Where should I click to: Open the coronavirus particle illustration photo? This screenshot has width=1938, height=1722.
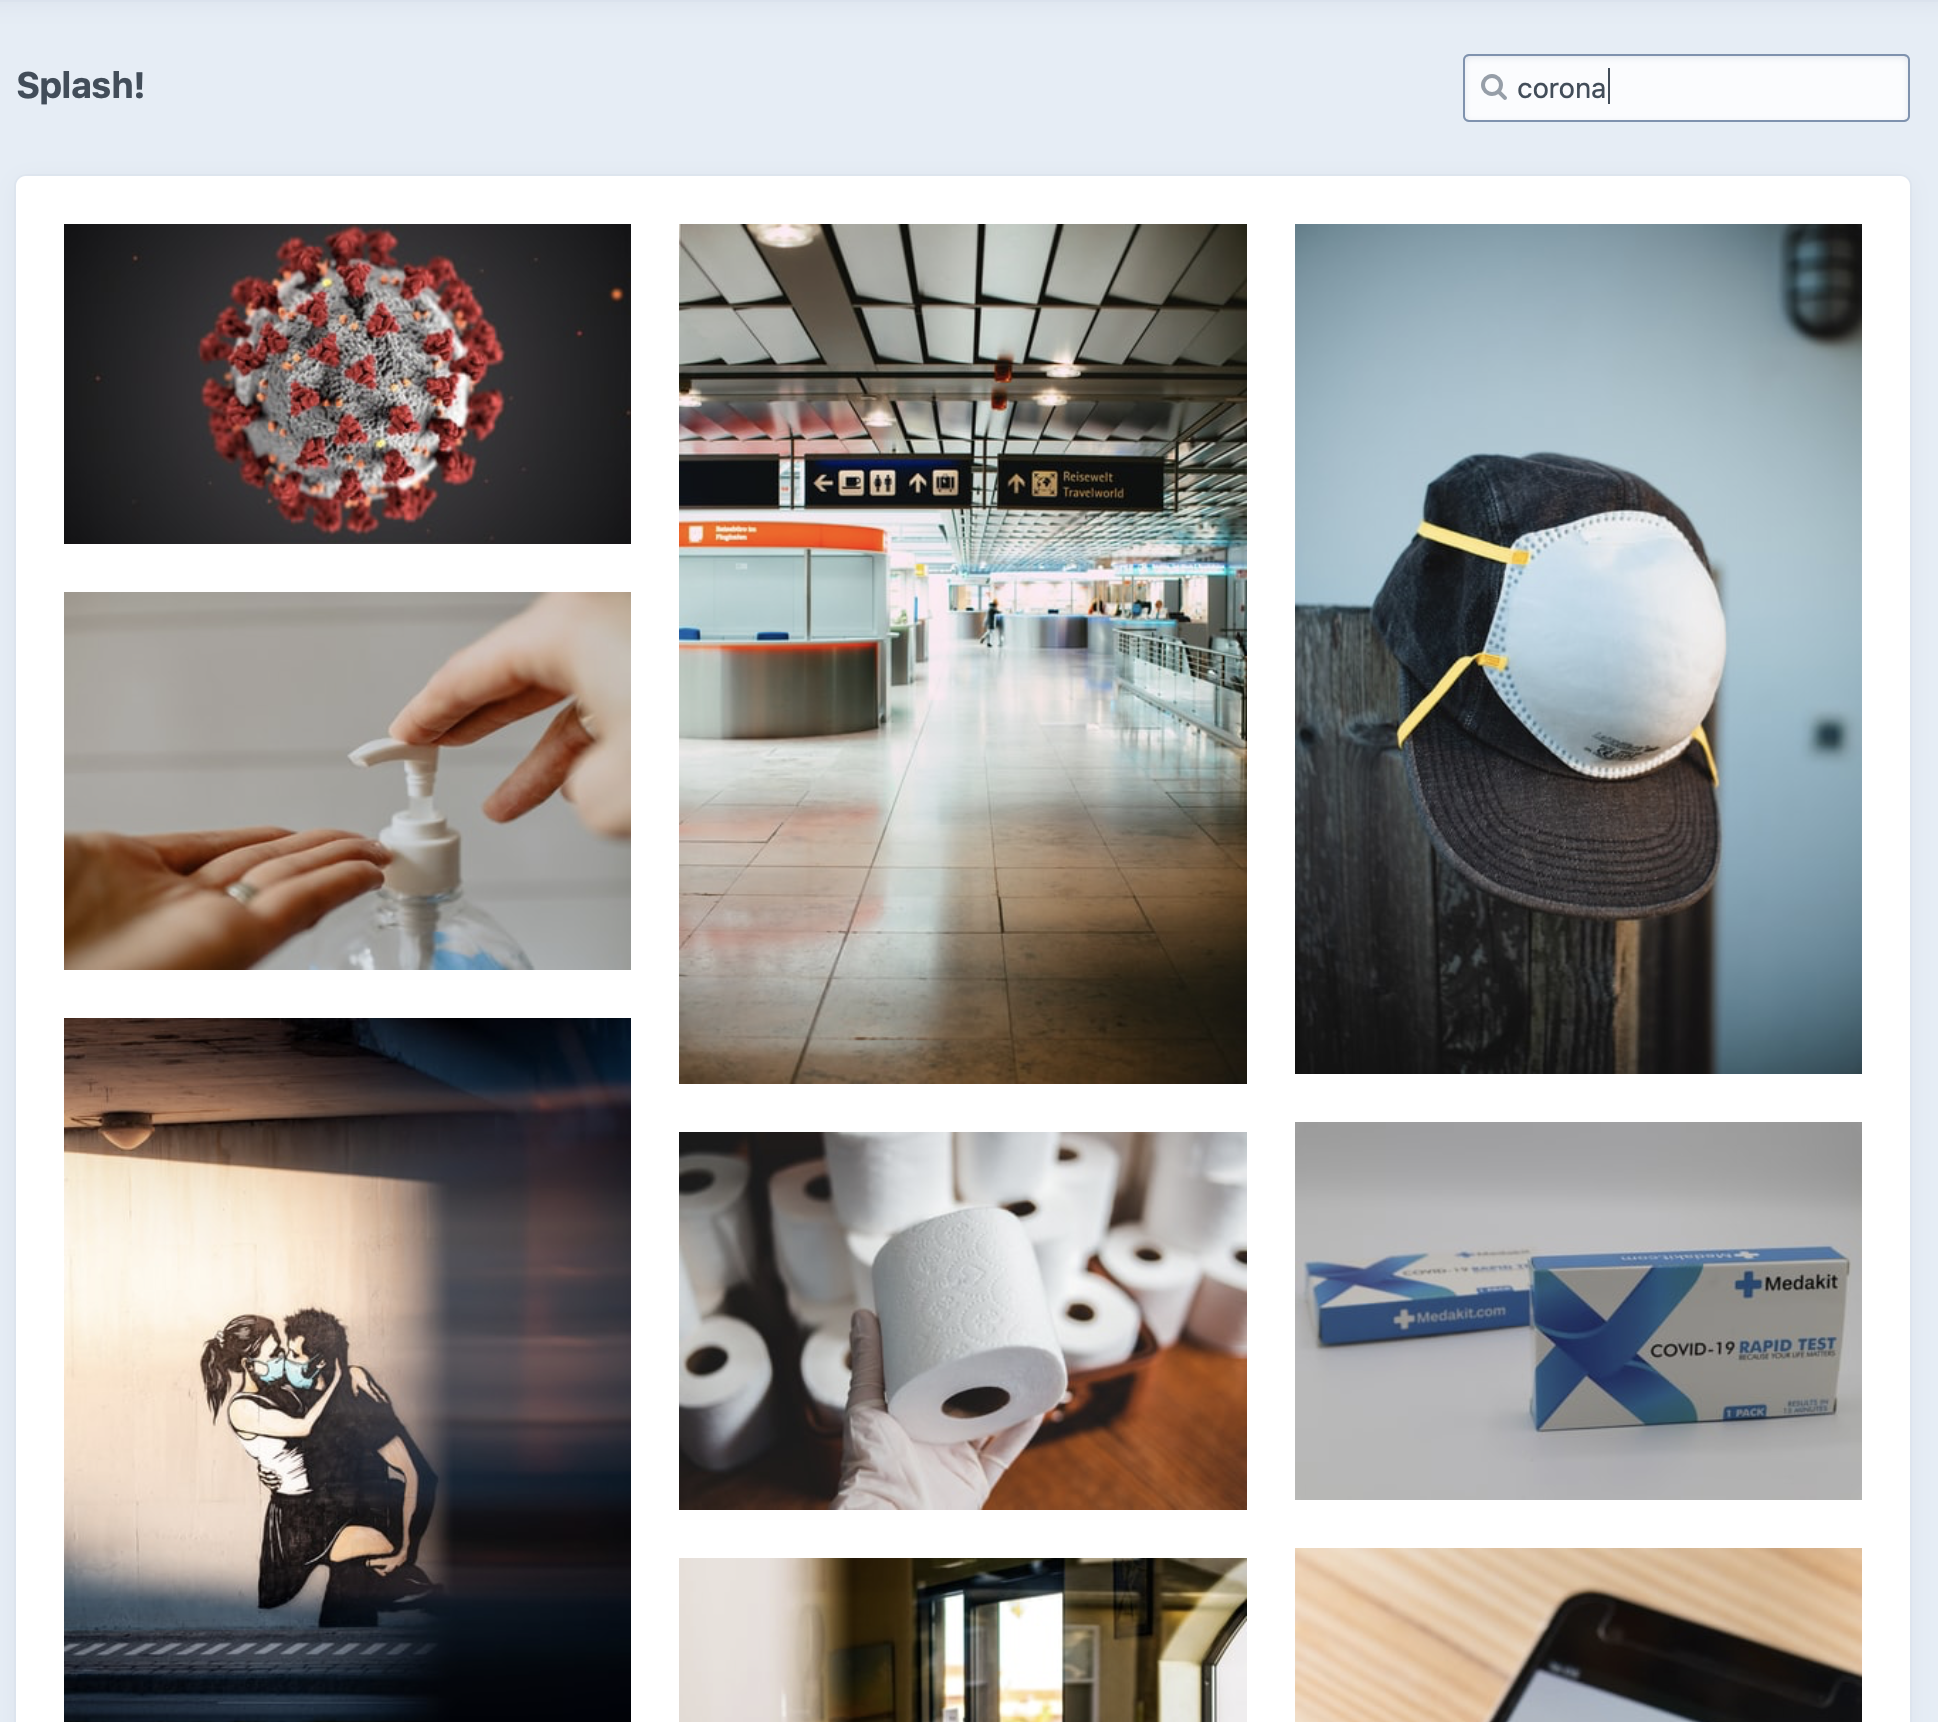click(x=347, y=384)
